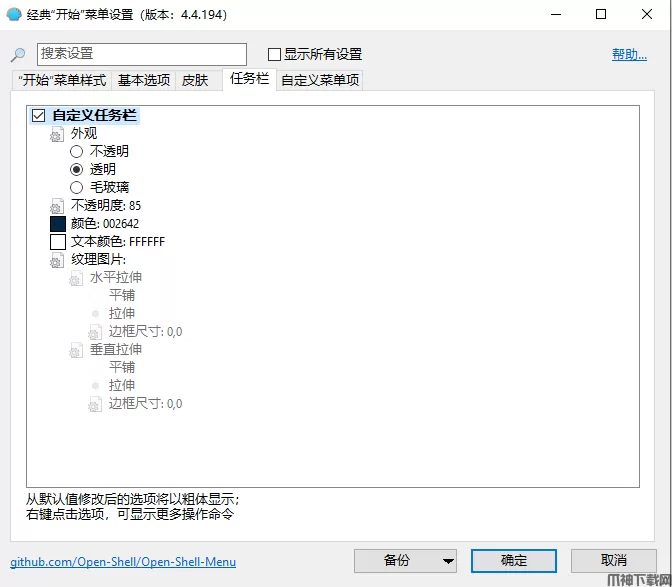Click the settings icon beside 纹理图片
672x587 pixels.
click(x=57, y=260)
